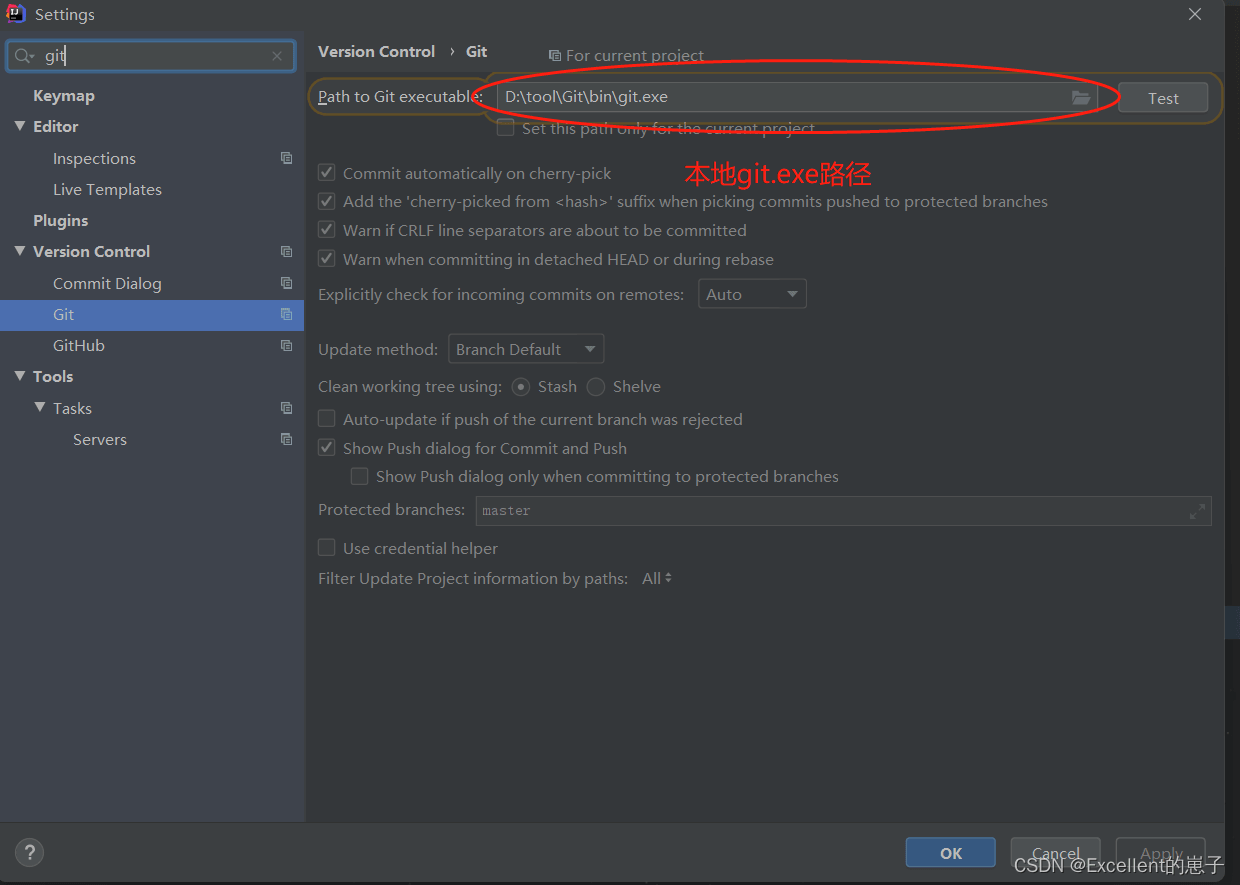Screen dimensions: 1240x885
Task: Select the Stash radio button
Action: pyautogui.click(x=521, y=386)
